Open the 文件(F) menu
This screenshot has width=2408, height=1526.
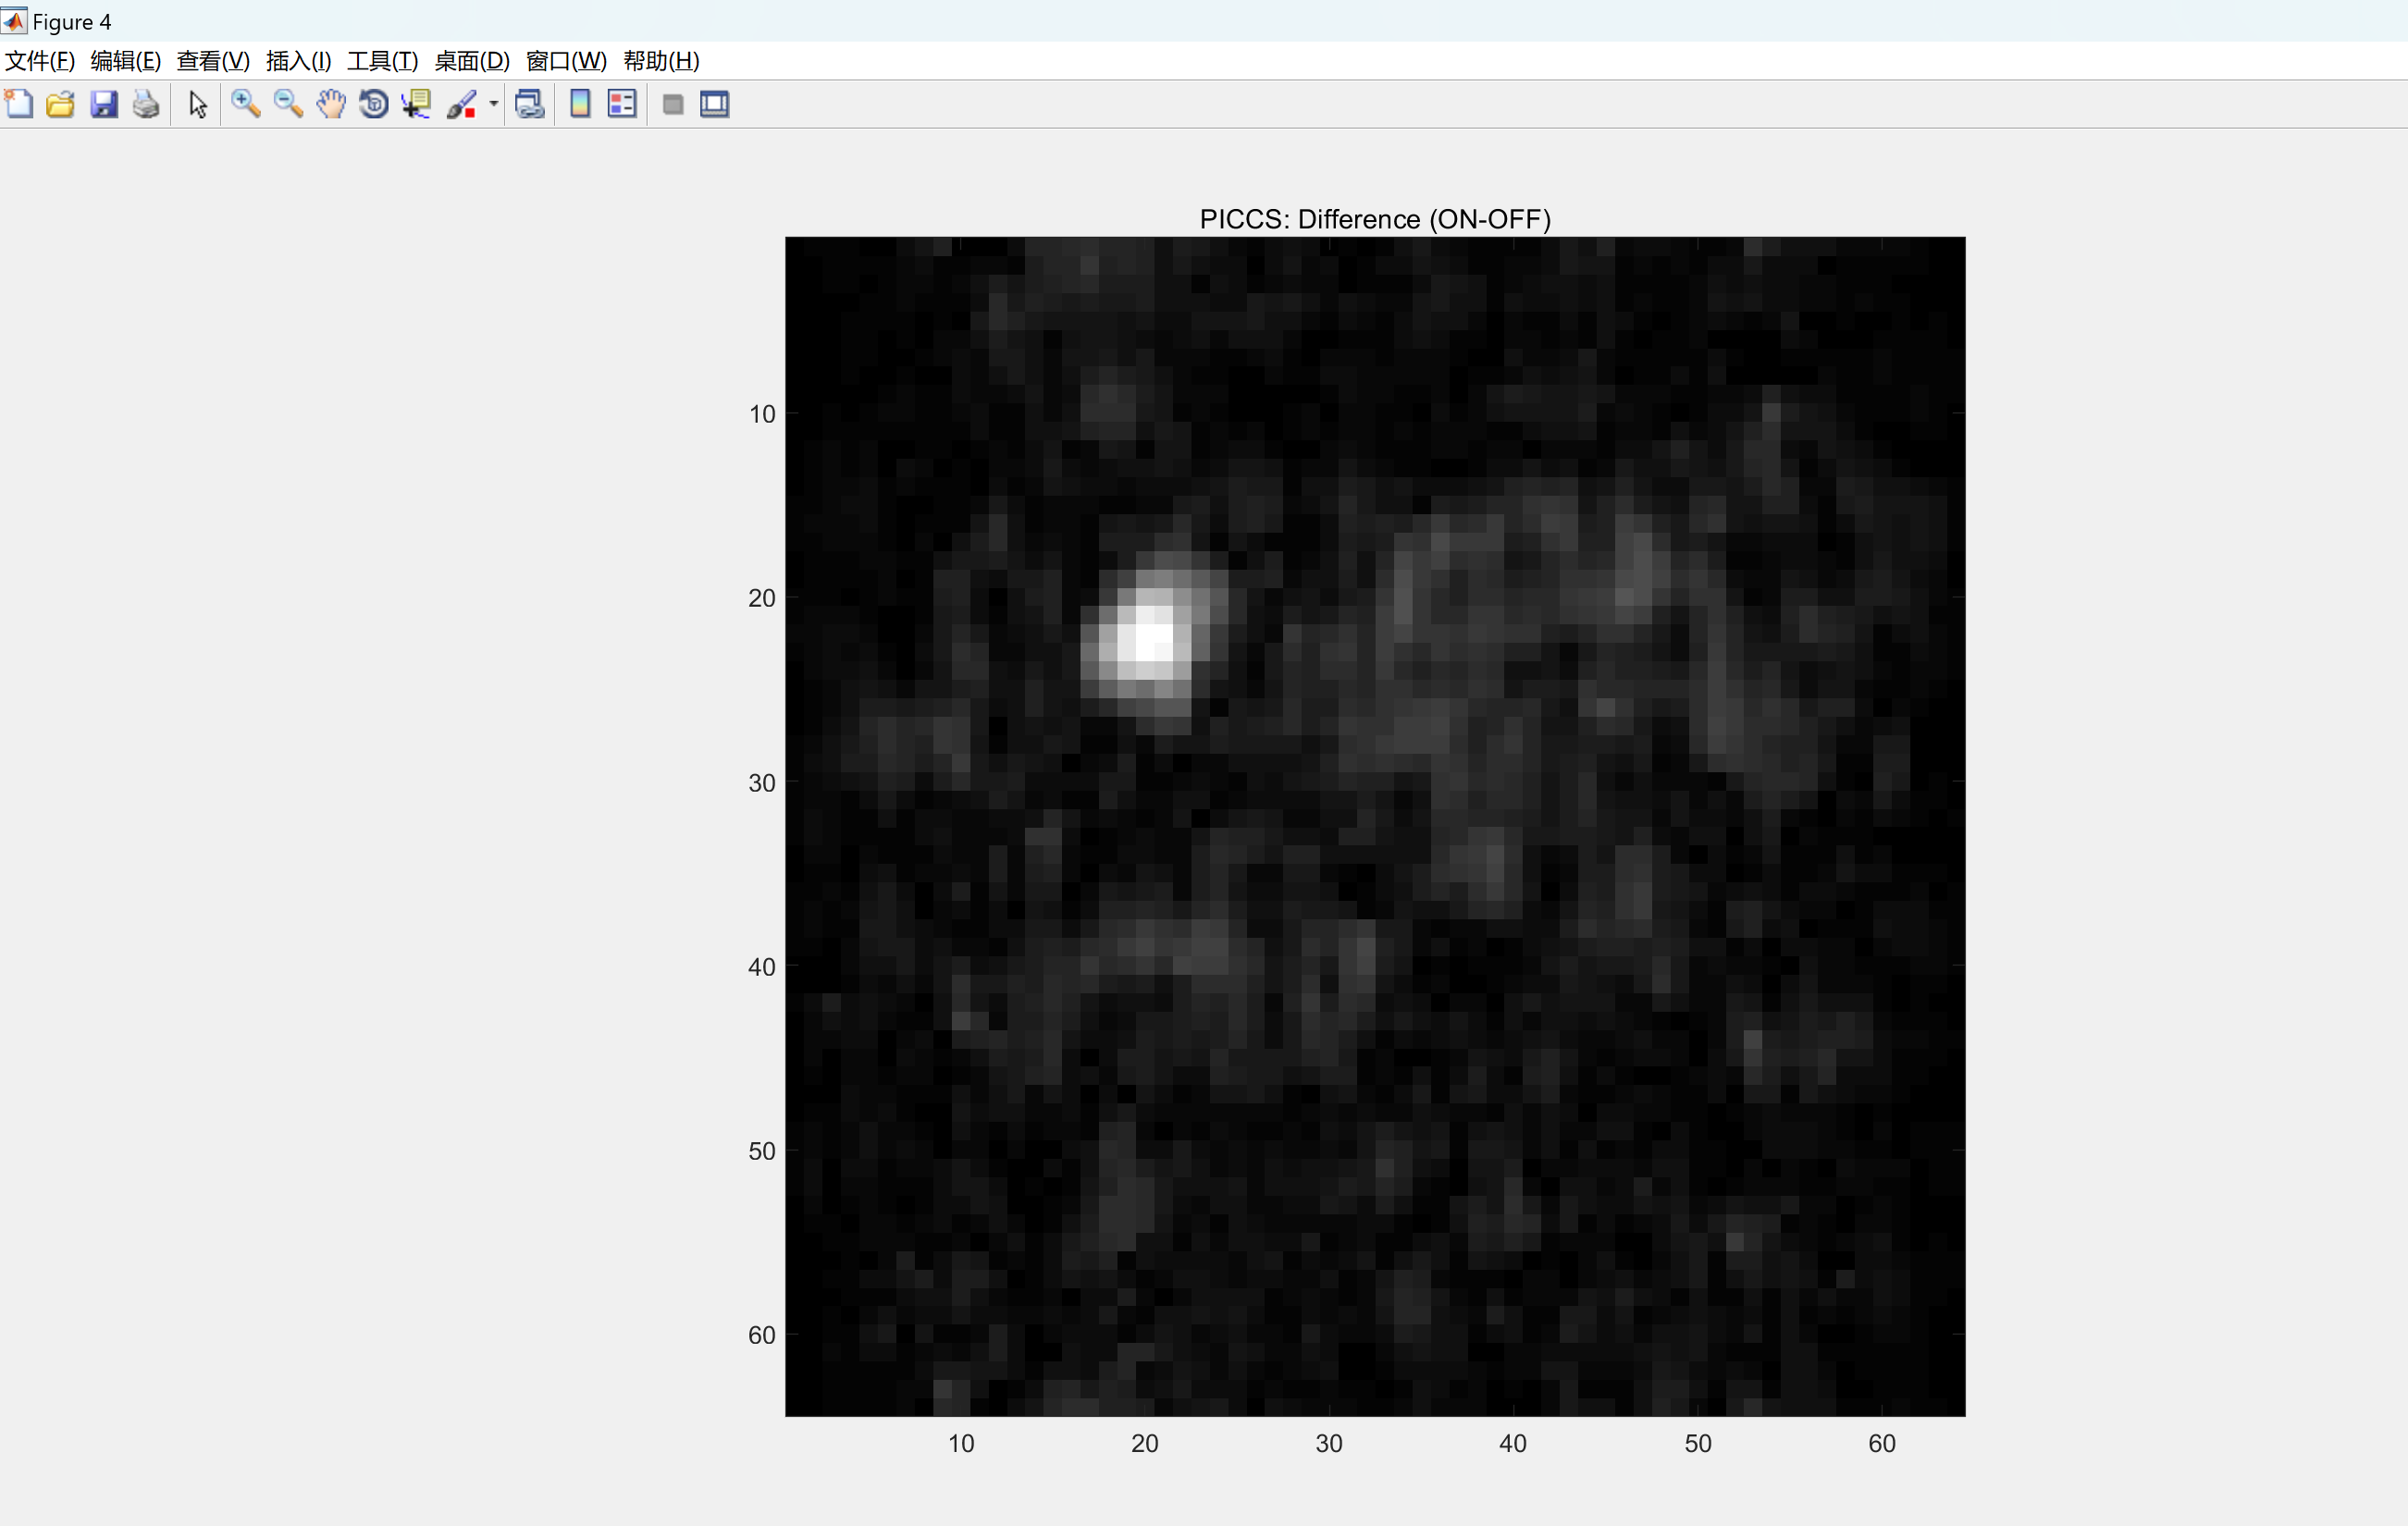pos(40,61)
